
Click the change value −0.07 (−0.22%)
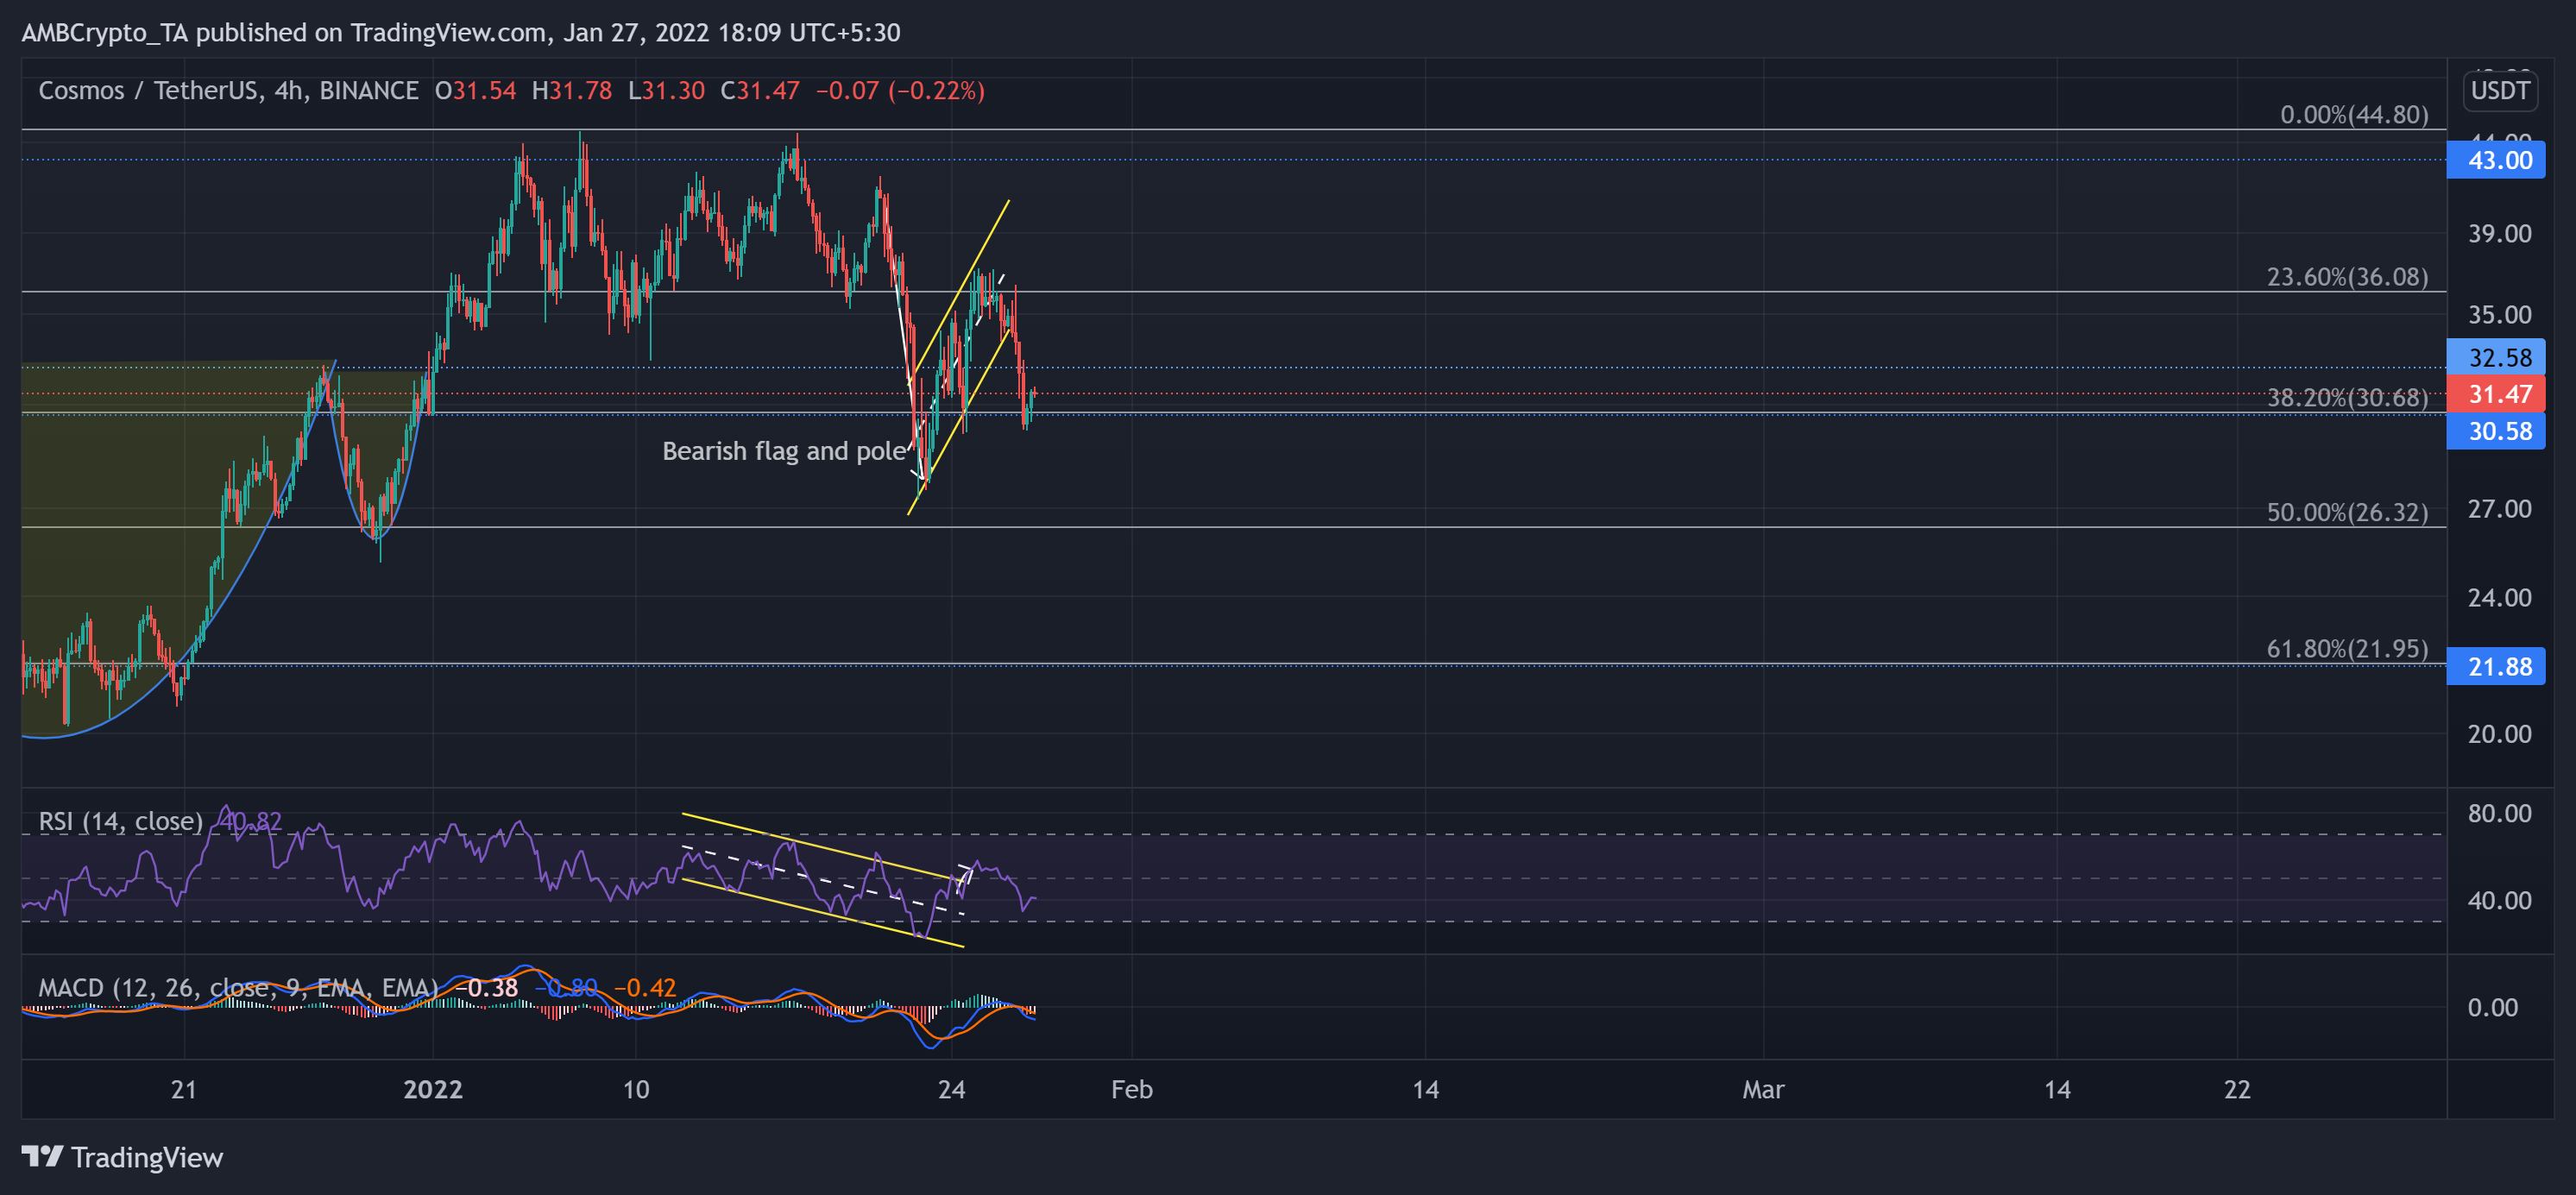[x=900, y=90]
